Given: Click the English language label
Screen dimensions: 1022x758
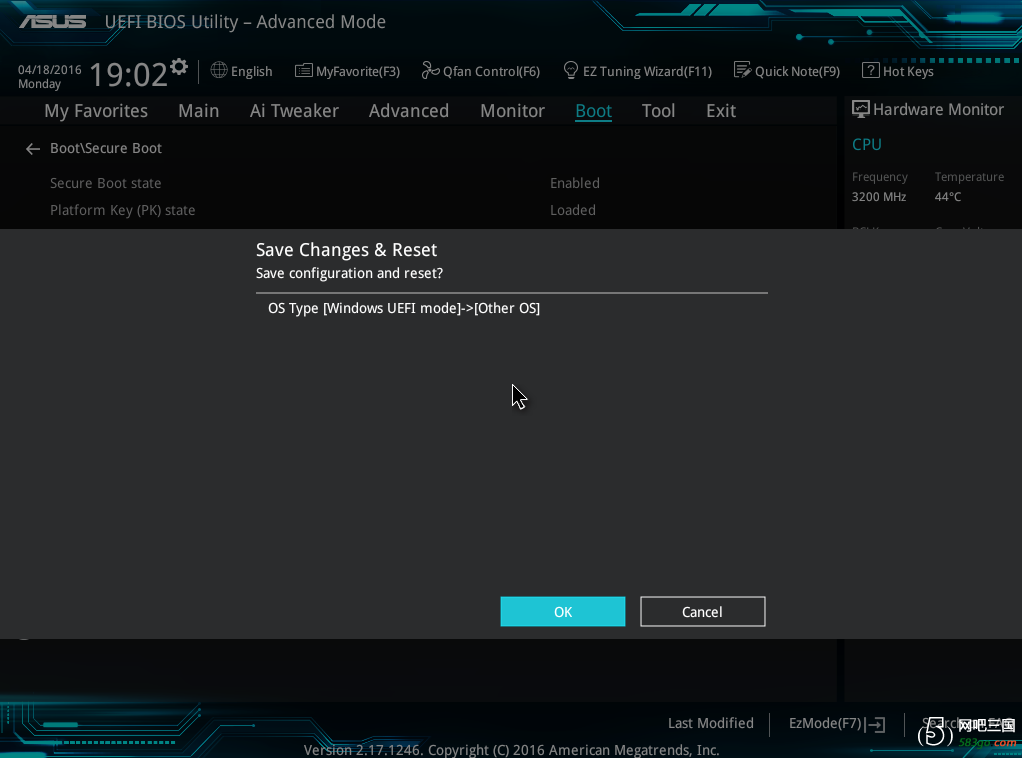Looking at the screenshot, I should [x=252, y=72].
